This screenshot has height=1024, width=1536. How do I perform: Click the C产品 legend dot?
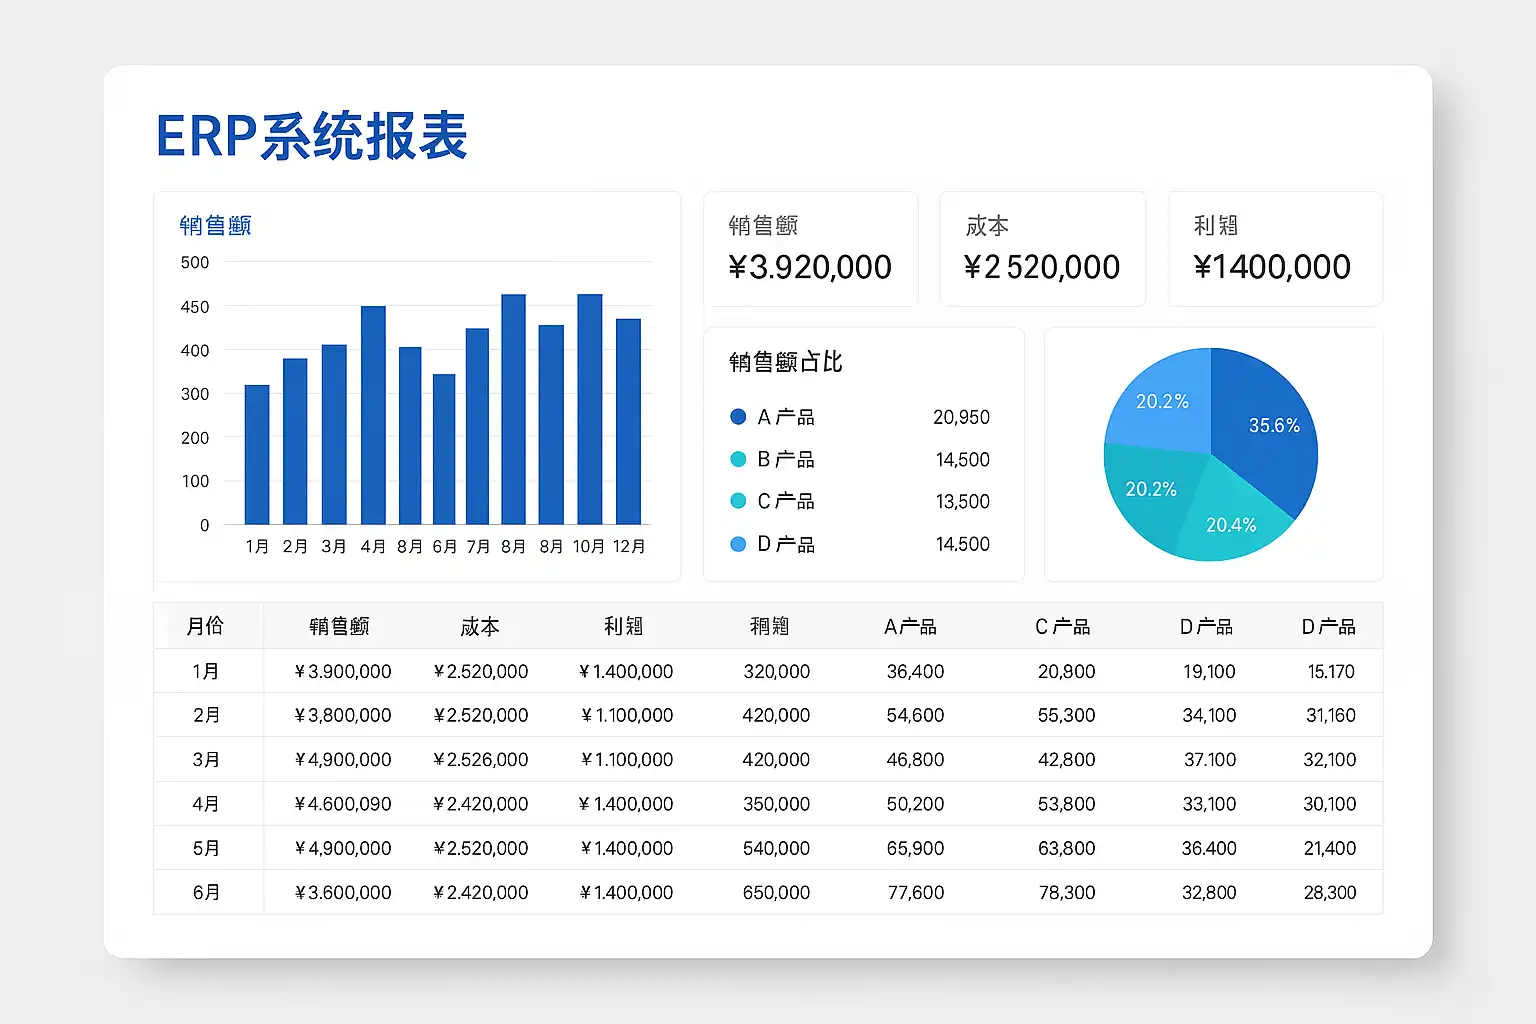tap(738, 501)
